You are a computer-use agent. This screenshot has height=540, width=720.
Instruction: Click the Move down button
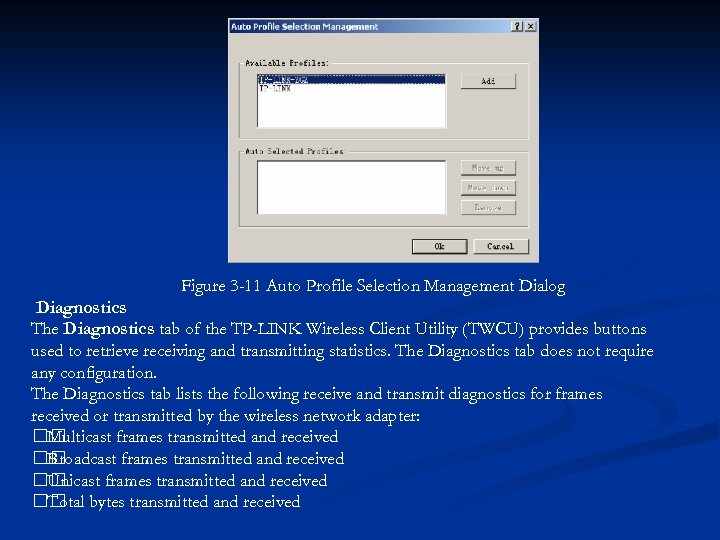(x=488, y=188)
